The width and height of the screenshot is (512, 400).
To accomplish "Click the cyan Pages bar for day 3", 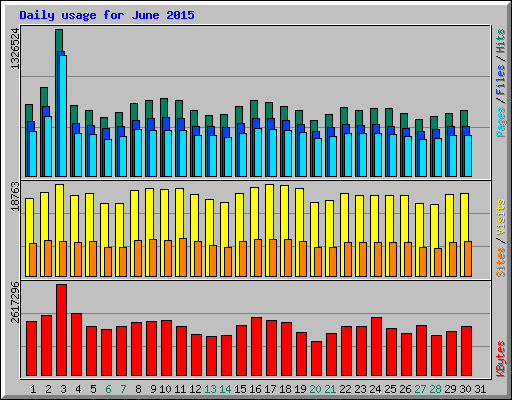I will pyautogui.click(x=63, y=116).
